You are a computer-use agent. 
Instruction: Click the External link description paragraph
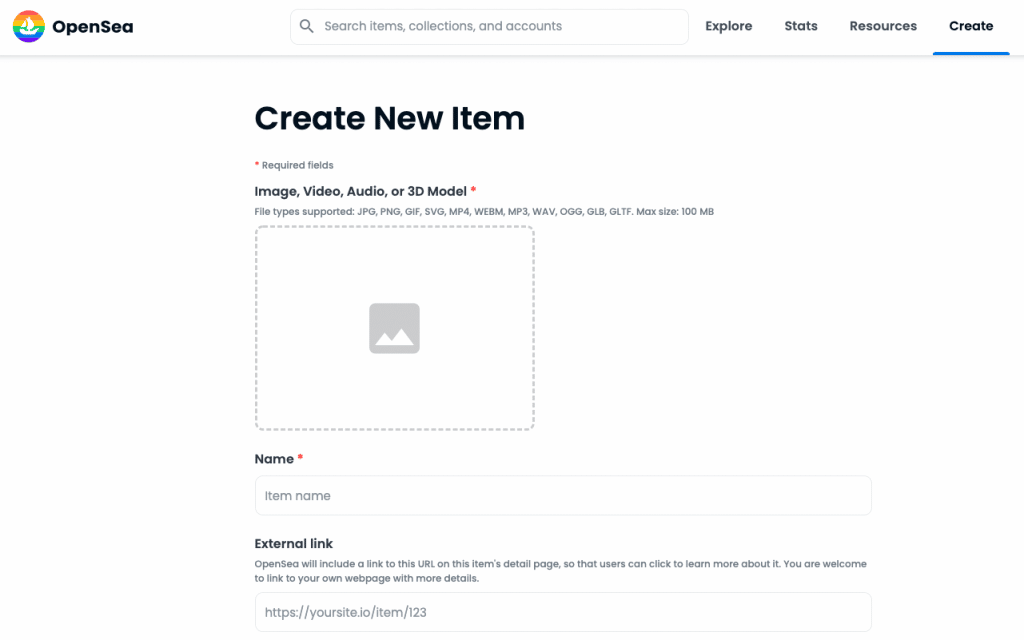[x=560, y=571]
